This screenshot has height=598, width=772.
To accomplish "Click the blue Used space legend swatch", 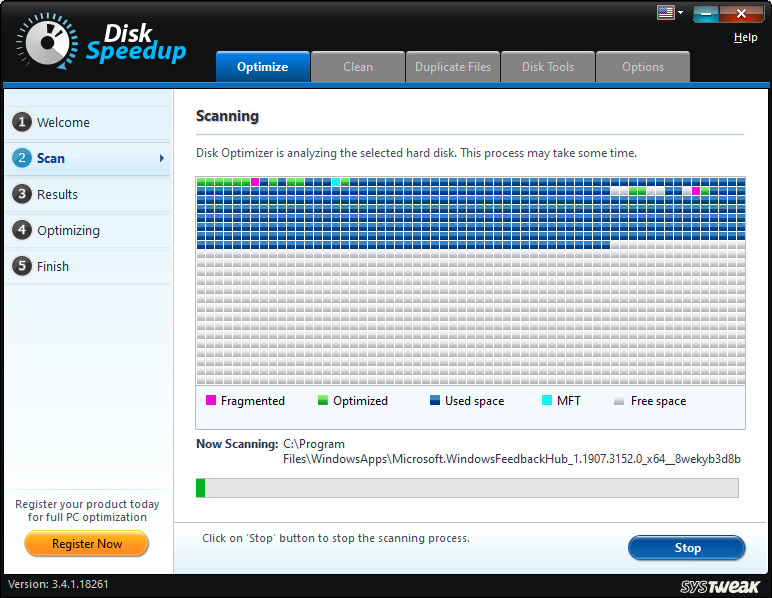I will pyautogui.click(x=435, y=400).
